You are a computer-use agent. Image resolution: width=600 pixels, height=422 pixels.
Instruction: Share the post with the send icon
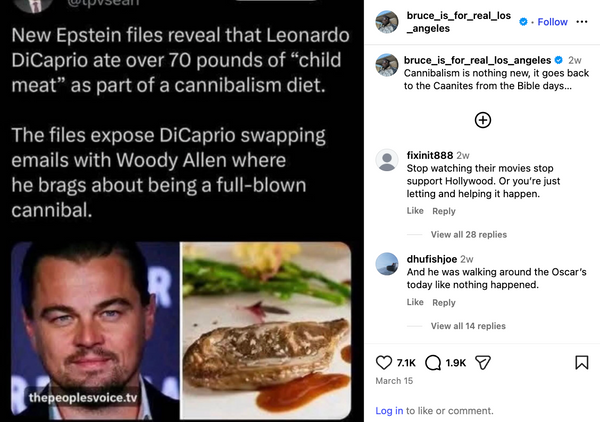tap(482, 362)
